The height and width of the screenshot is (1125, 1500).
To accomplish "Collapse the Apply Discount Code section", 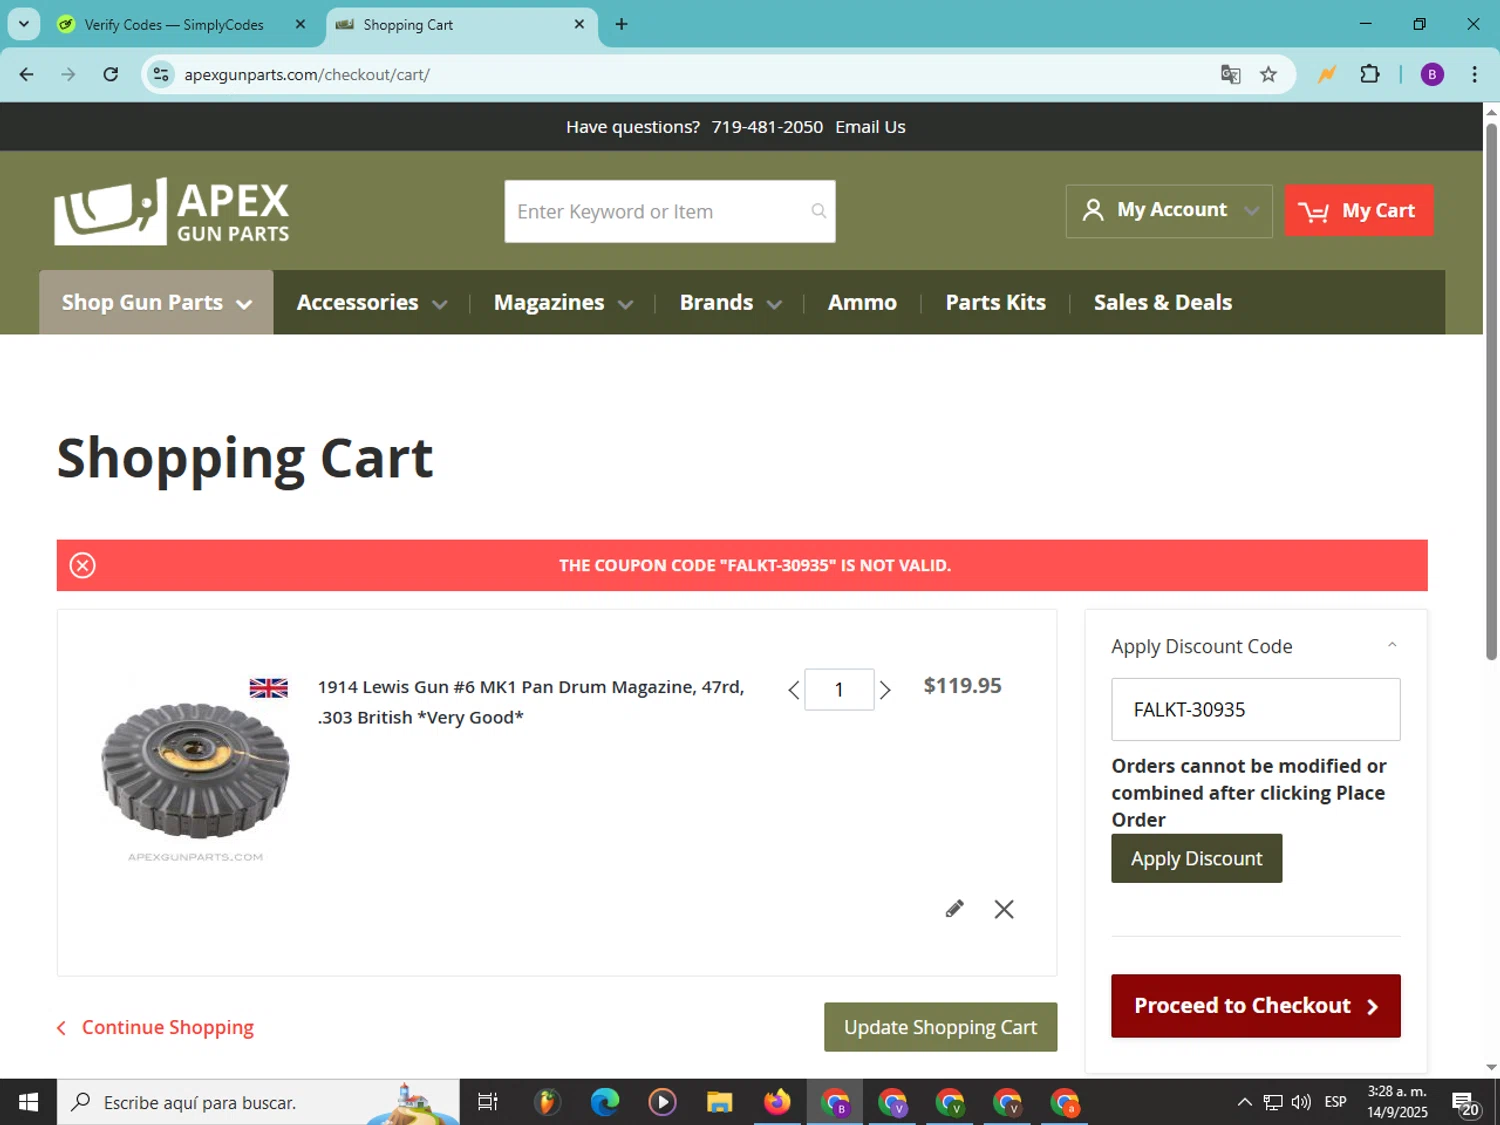I will (1392, 646).
